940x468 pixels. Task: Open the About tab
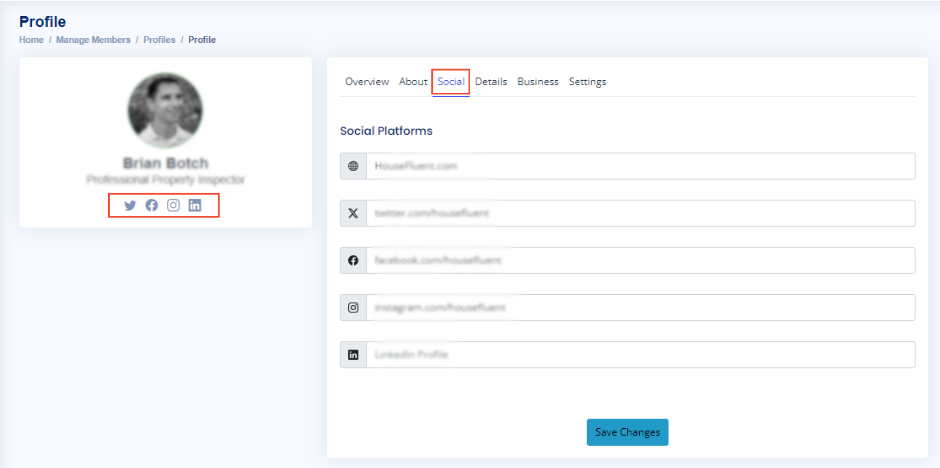[413, 82]
